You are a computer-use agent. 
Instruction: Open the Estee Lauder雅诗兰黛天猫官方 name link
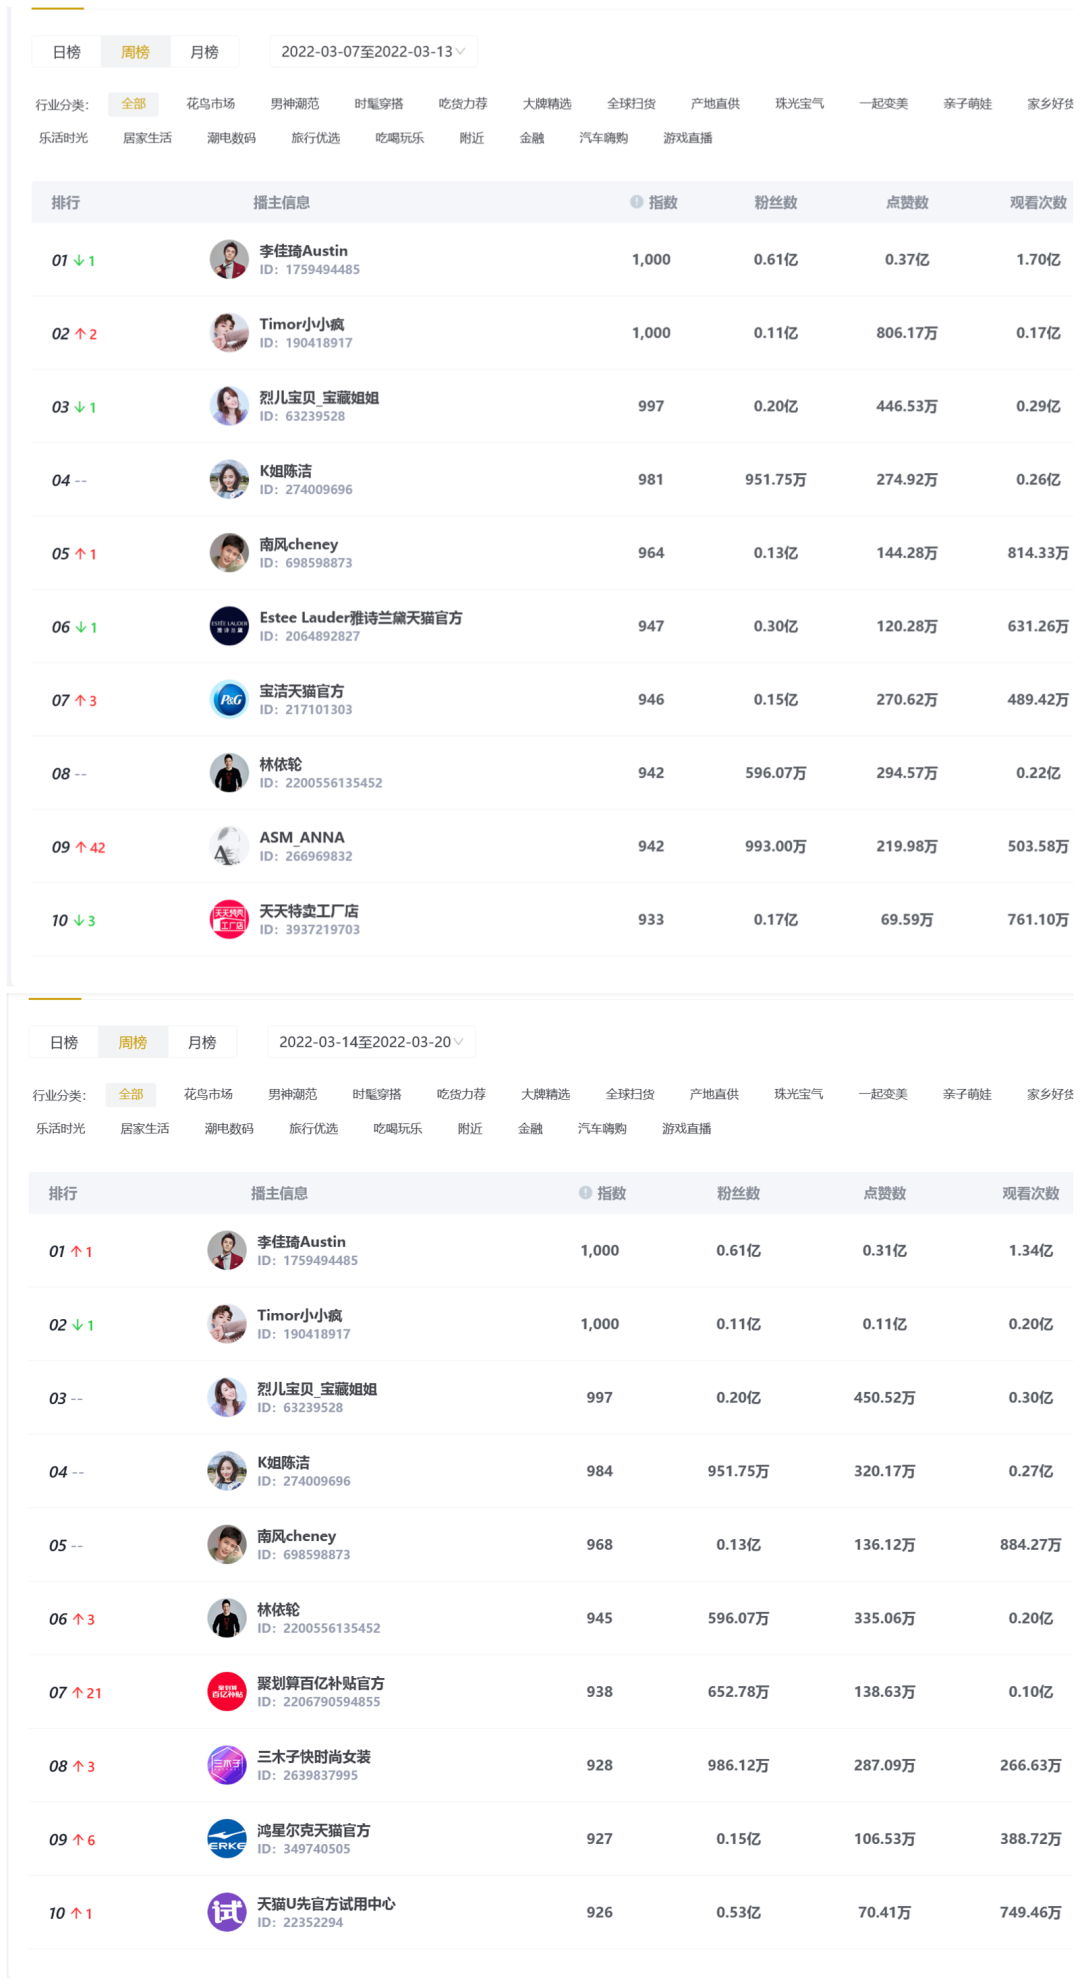click(x=361, y=618)
